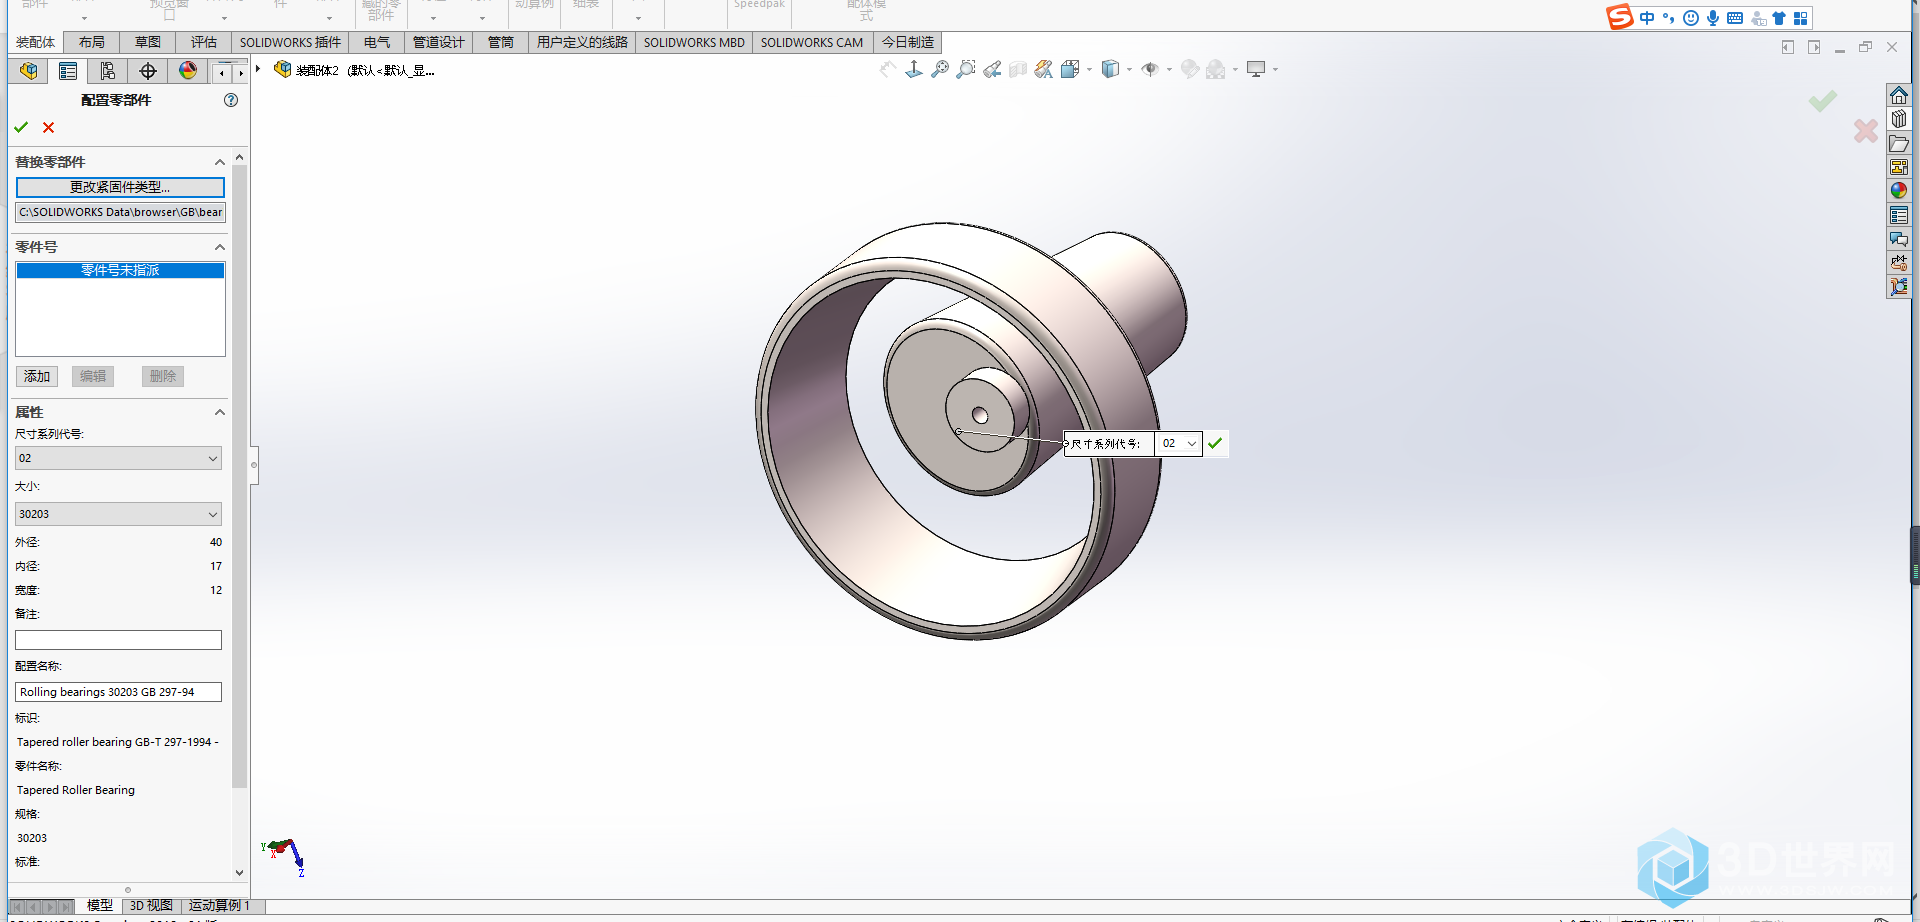The image size is (1920, 922).
Task: Click Zoom to Area icon
Action: tap(965, 69)
